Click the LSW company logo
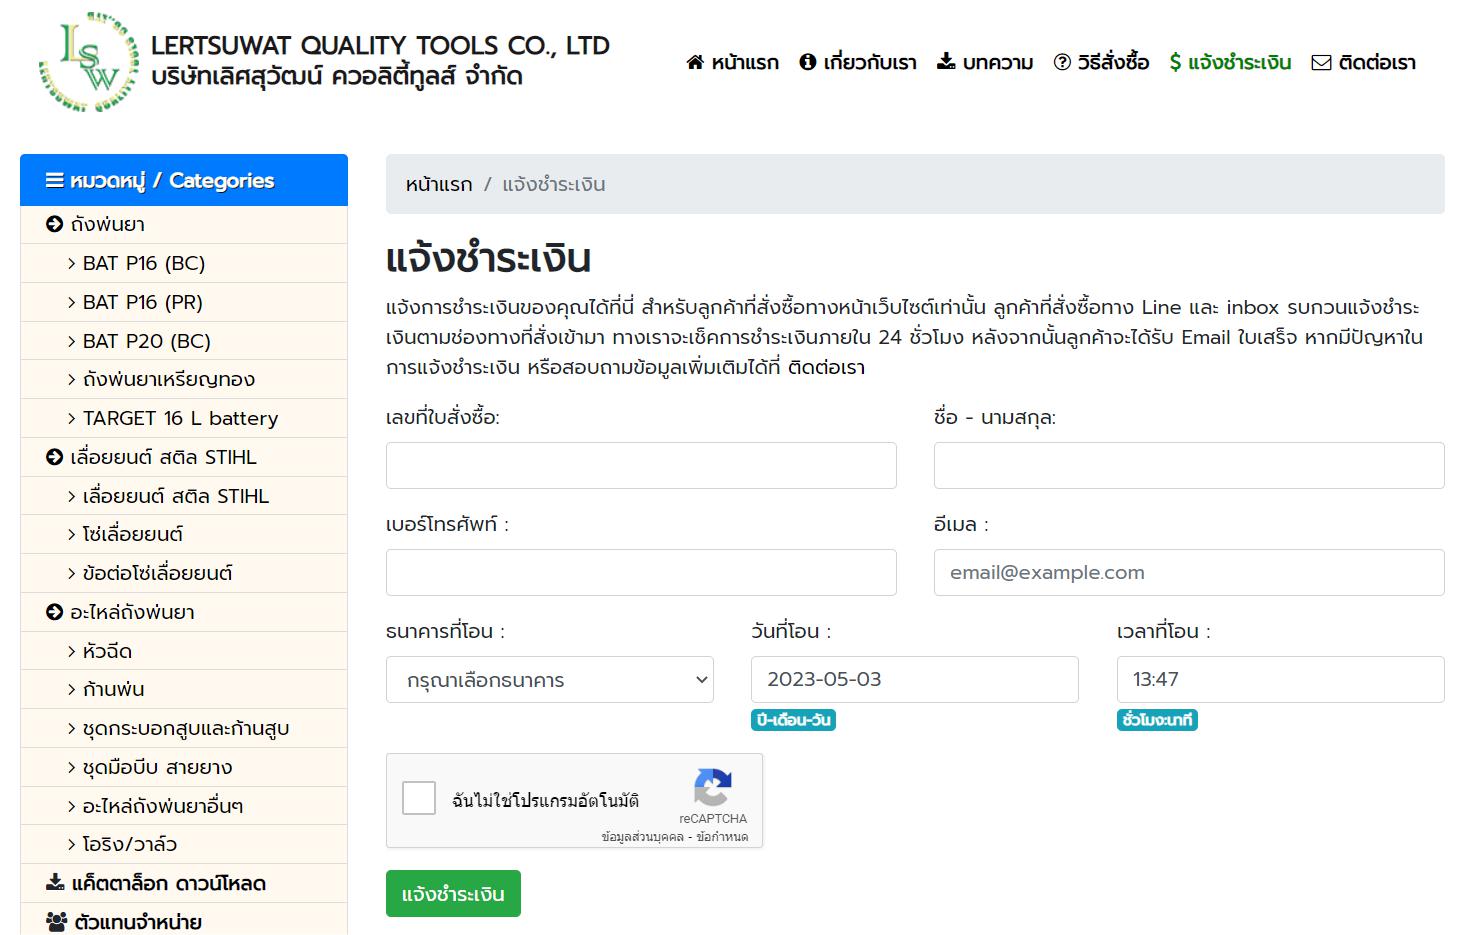Screen dimensions: 1464x935 (x=88, y=62)
